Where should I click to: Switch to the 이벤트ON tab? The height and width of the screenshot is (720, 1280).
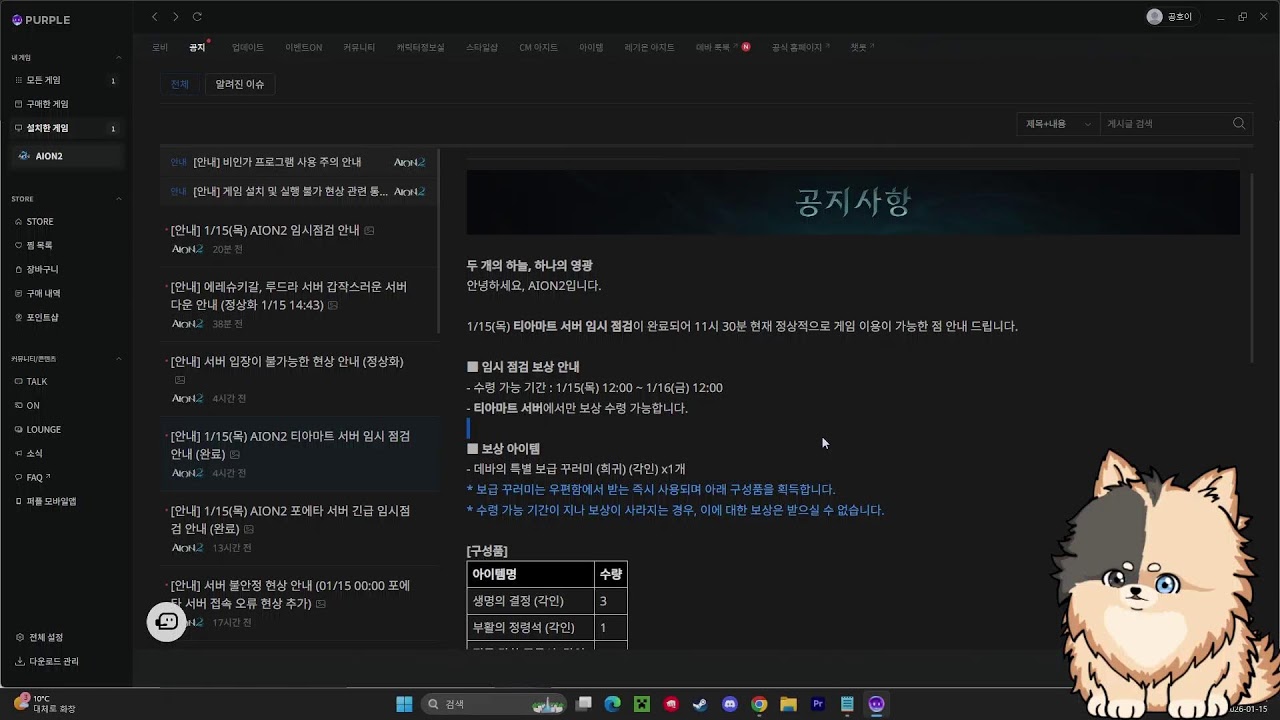point(304,48)
